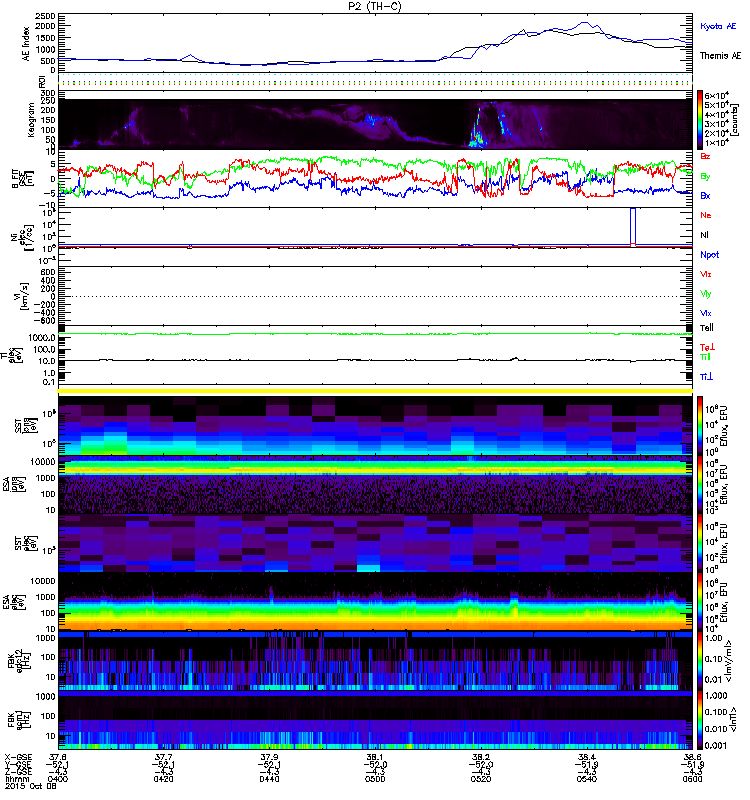The height and width of the screenshot is (800, 750).
Task: Click the 0440 time tick label
Action: (x=269, y=779)
